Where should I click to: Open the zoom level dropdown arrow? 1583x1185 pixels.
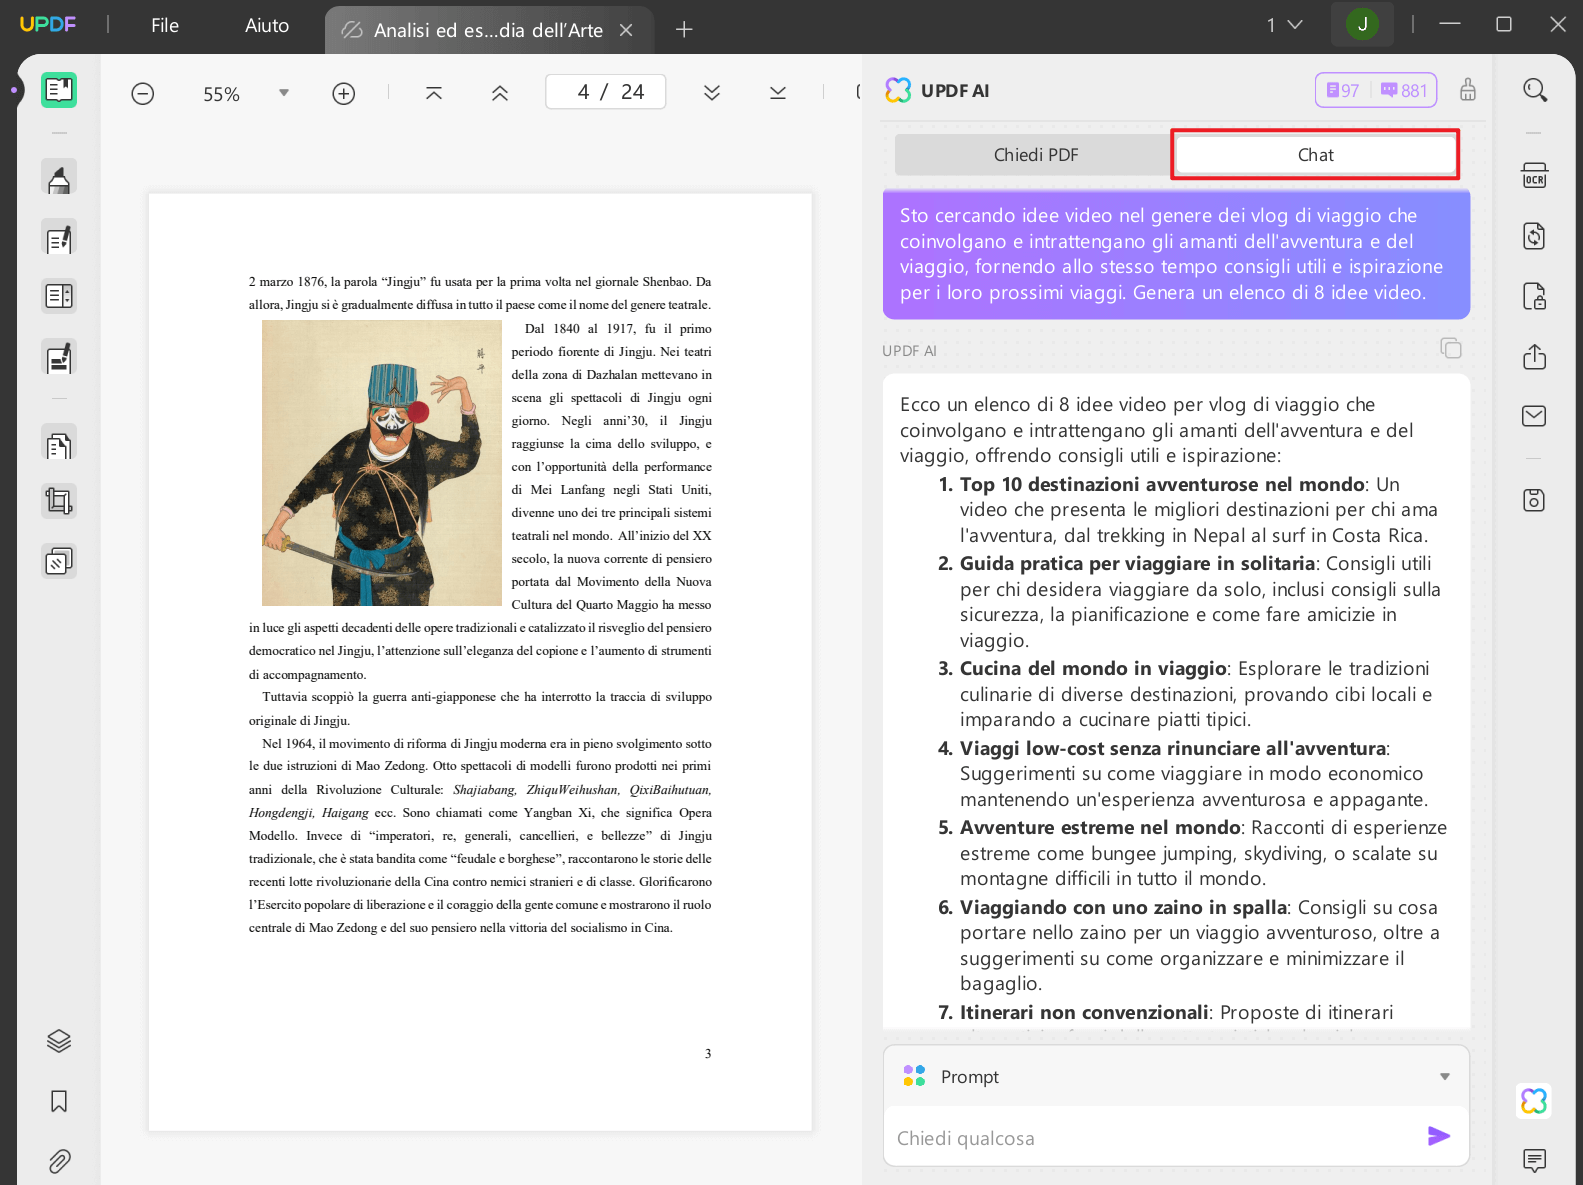coord(284,93)
